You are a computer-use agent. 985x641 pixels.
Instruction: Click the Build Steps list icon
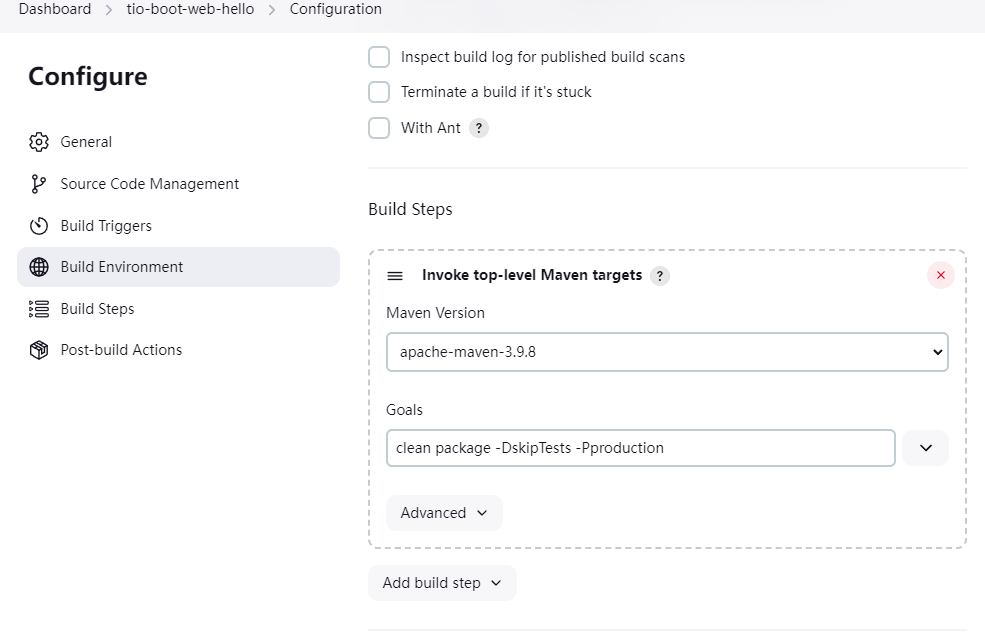point(39,309)
